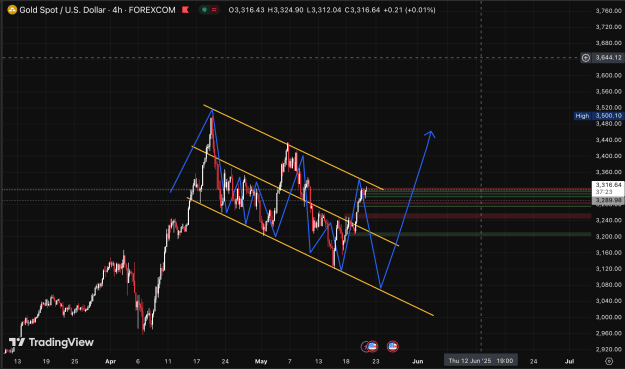Screen dimensions: 625x369
Task: Click the red flag icon beside FOREXCOM
Action: [185, 10]
